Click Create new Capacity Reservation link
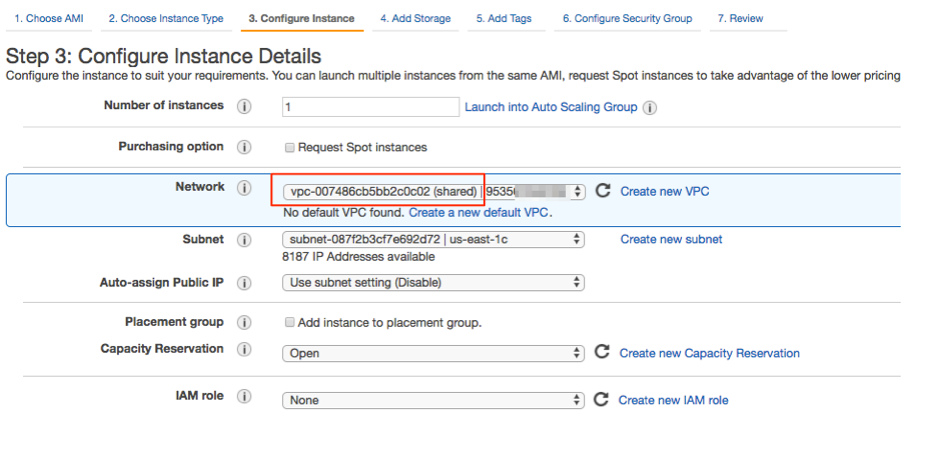The height and width of the screenshot is (458, 939). 710,353
